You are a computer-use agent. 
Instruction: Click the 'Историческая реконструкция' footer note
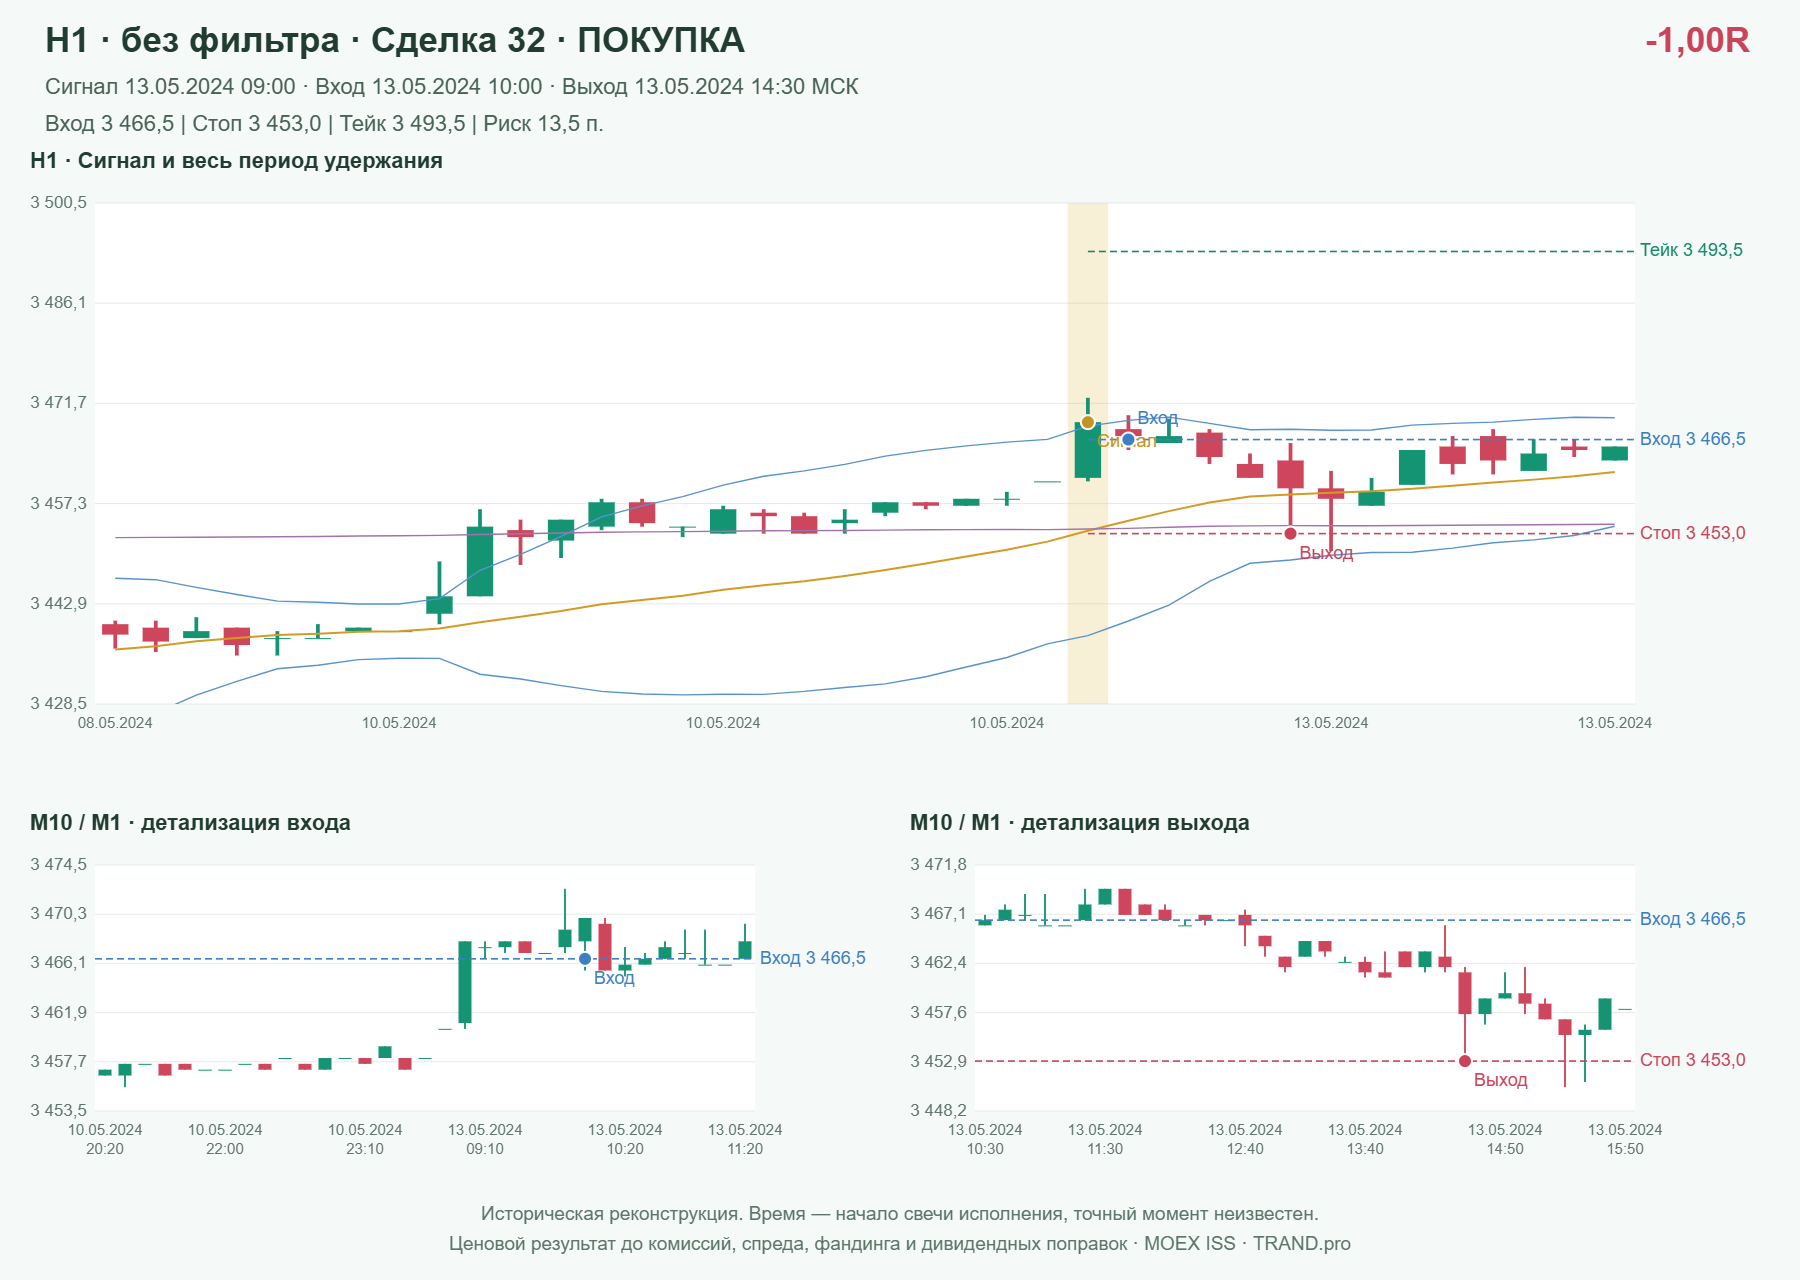click(x=900, y=1214)
